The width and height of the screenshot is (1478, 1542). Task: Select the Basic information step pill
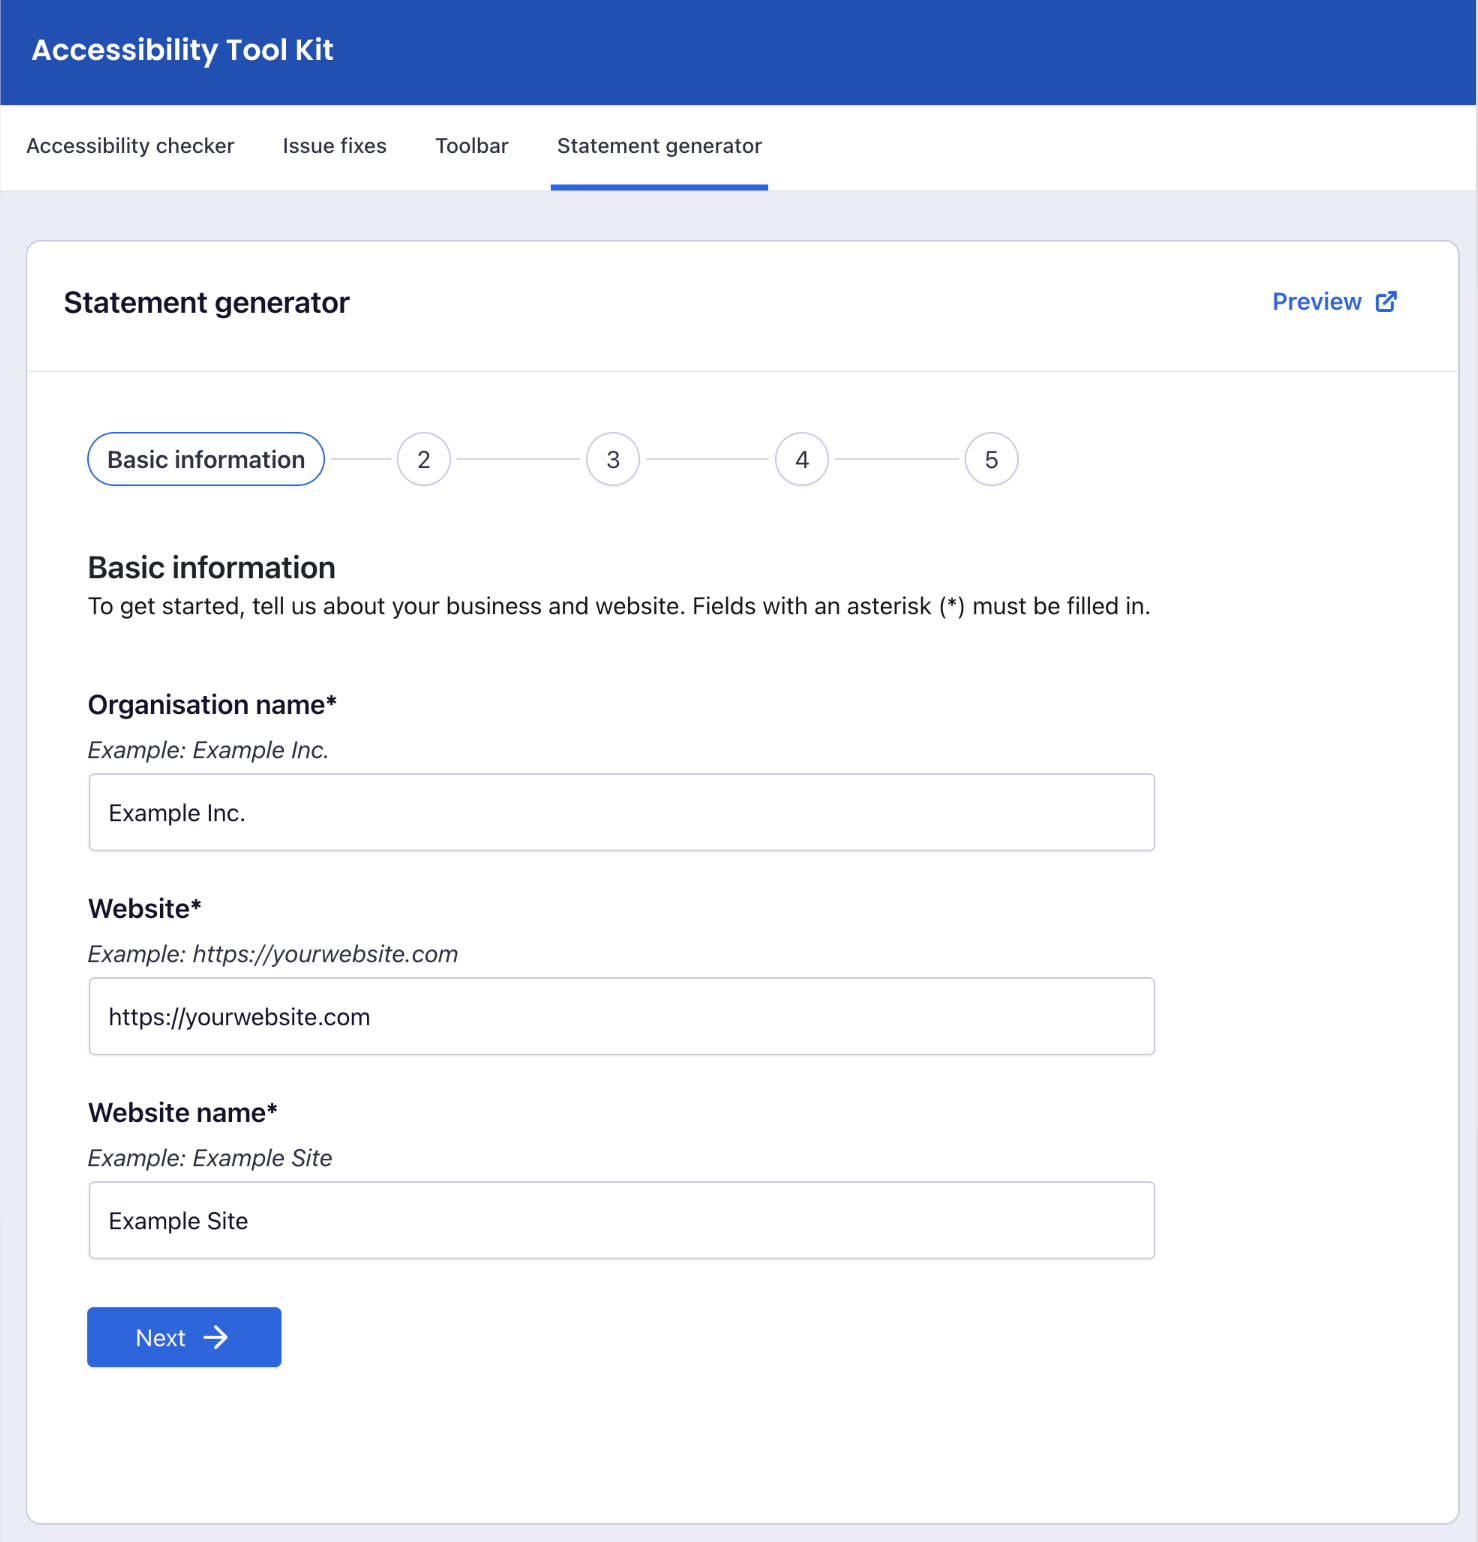click(x=206, y=460)
